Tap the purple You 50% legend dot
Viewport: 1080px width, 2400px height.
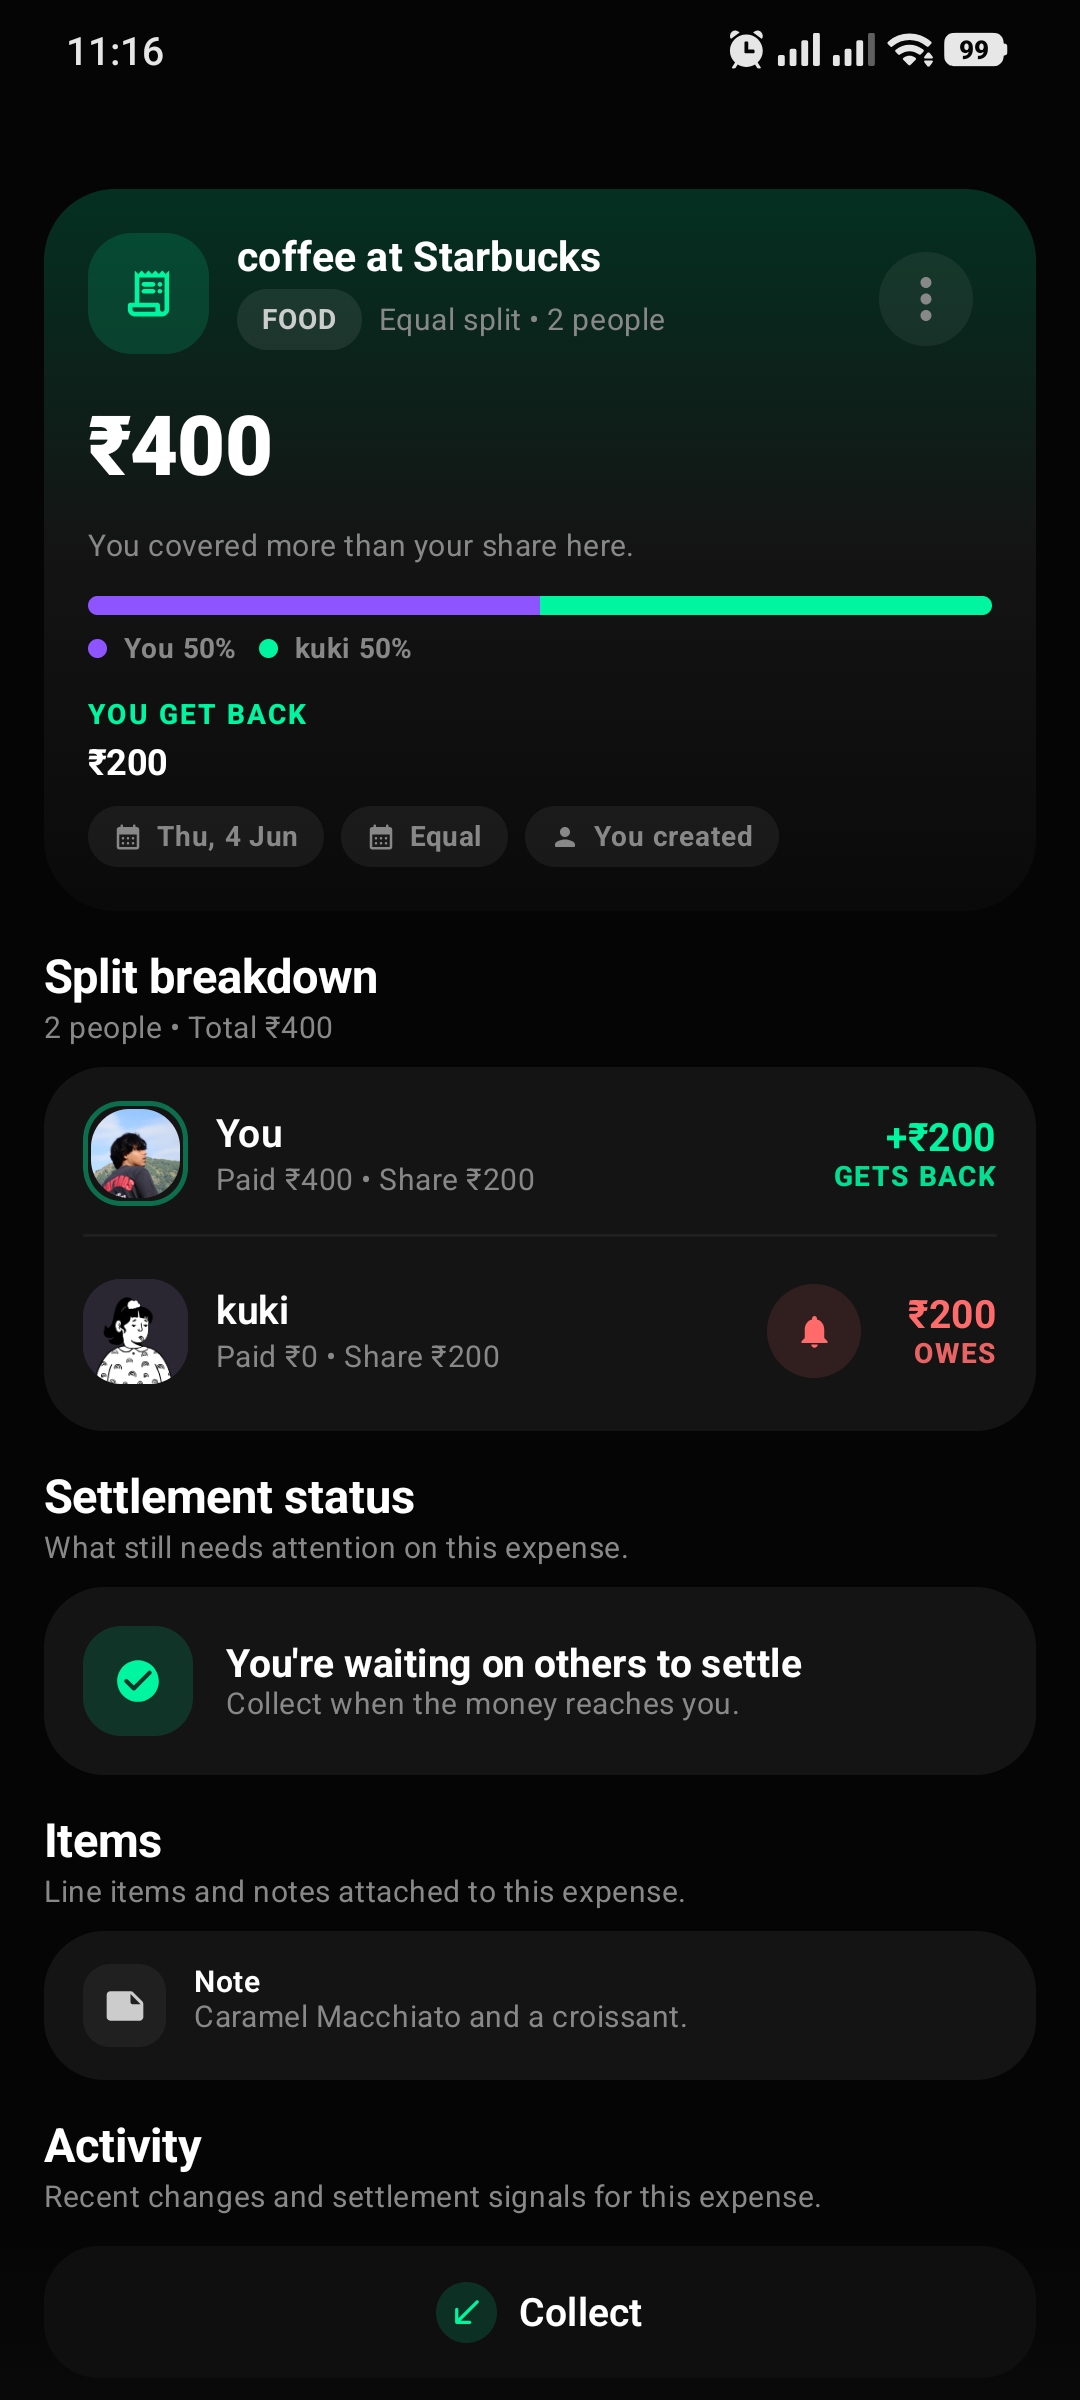tap(98, 649)
